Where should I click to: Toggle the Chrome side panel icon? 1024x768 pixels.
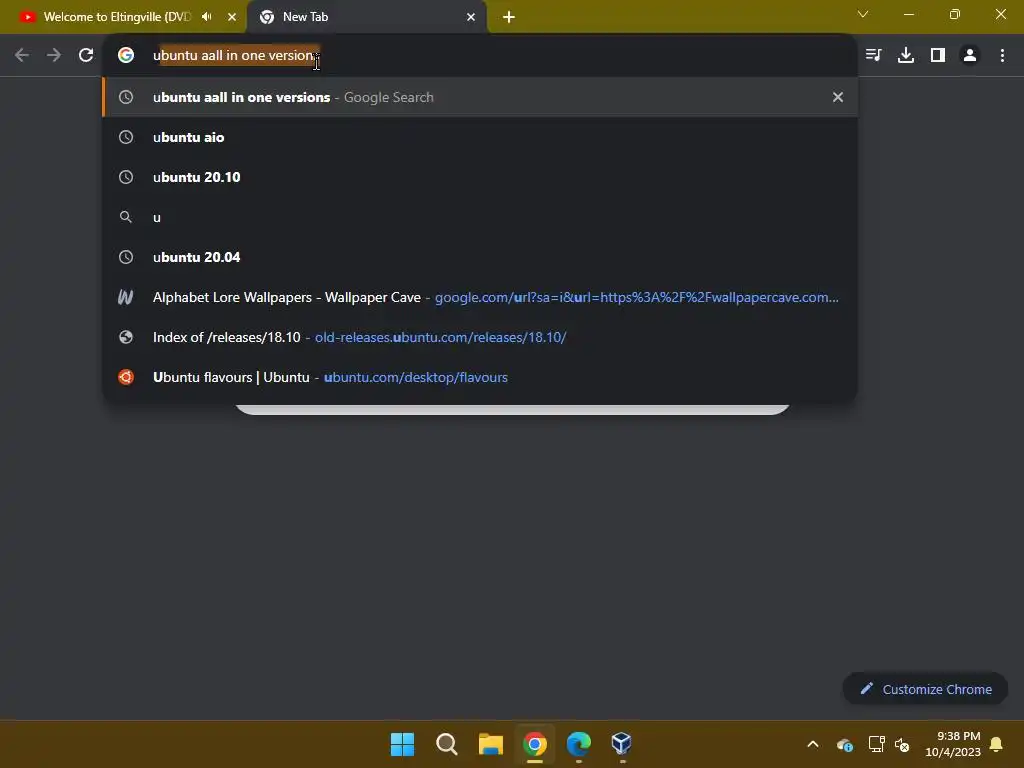[938, 55]
